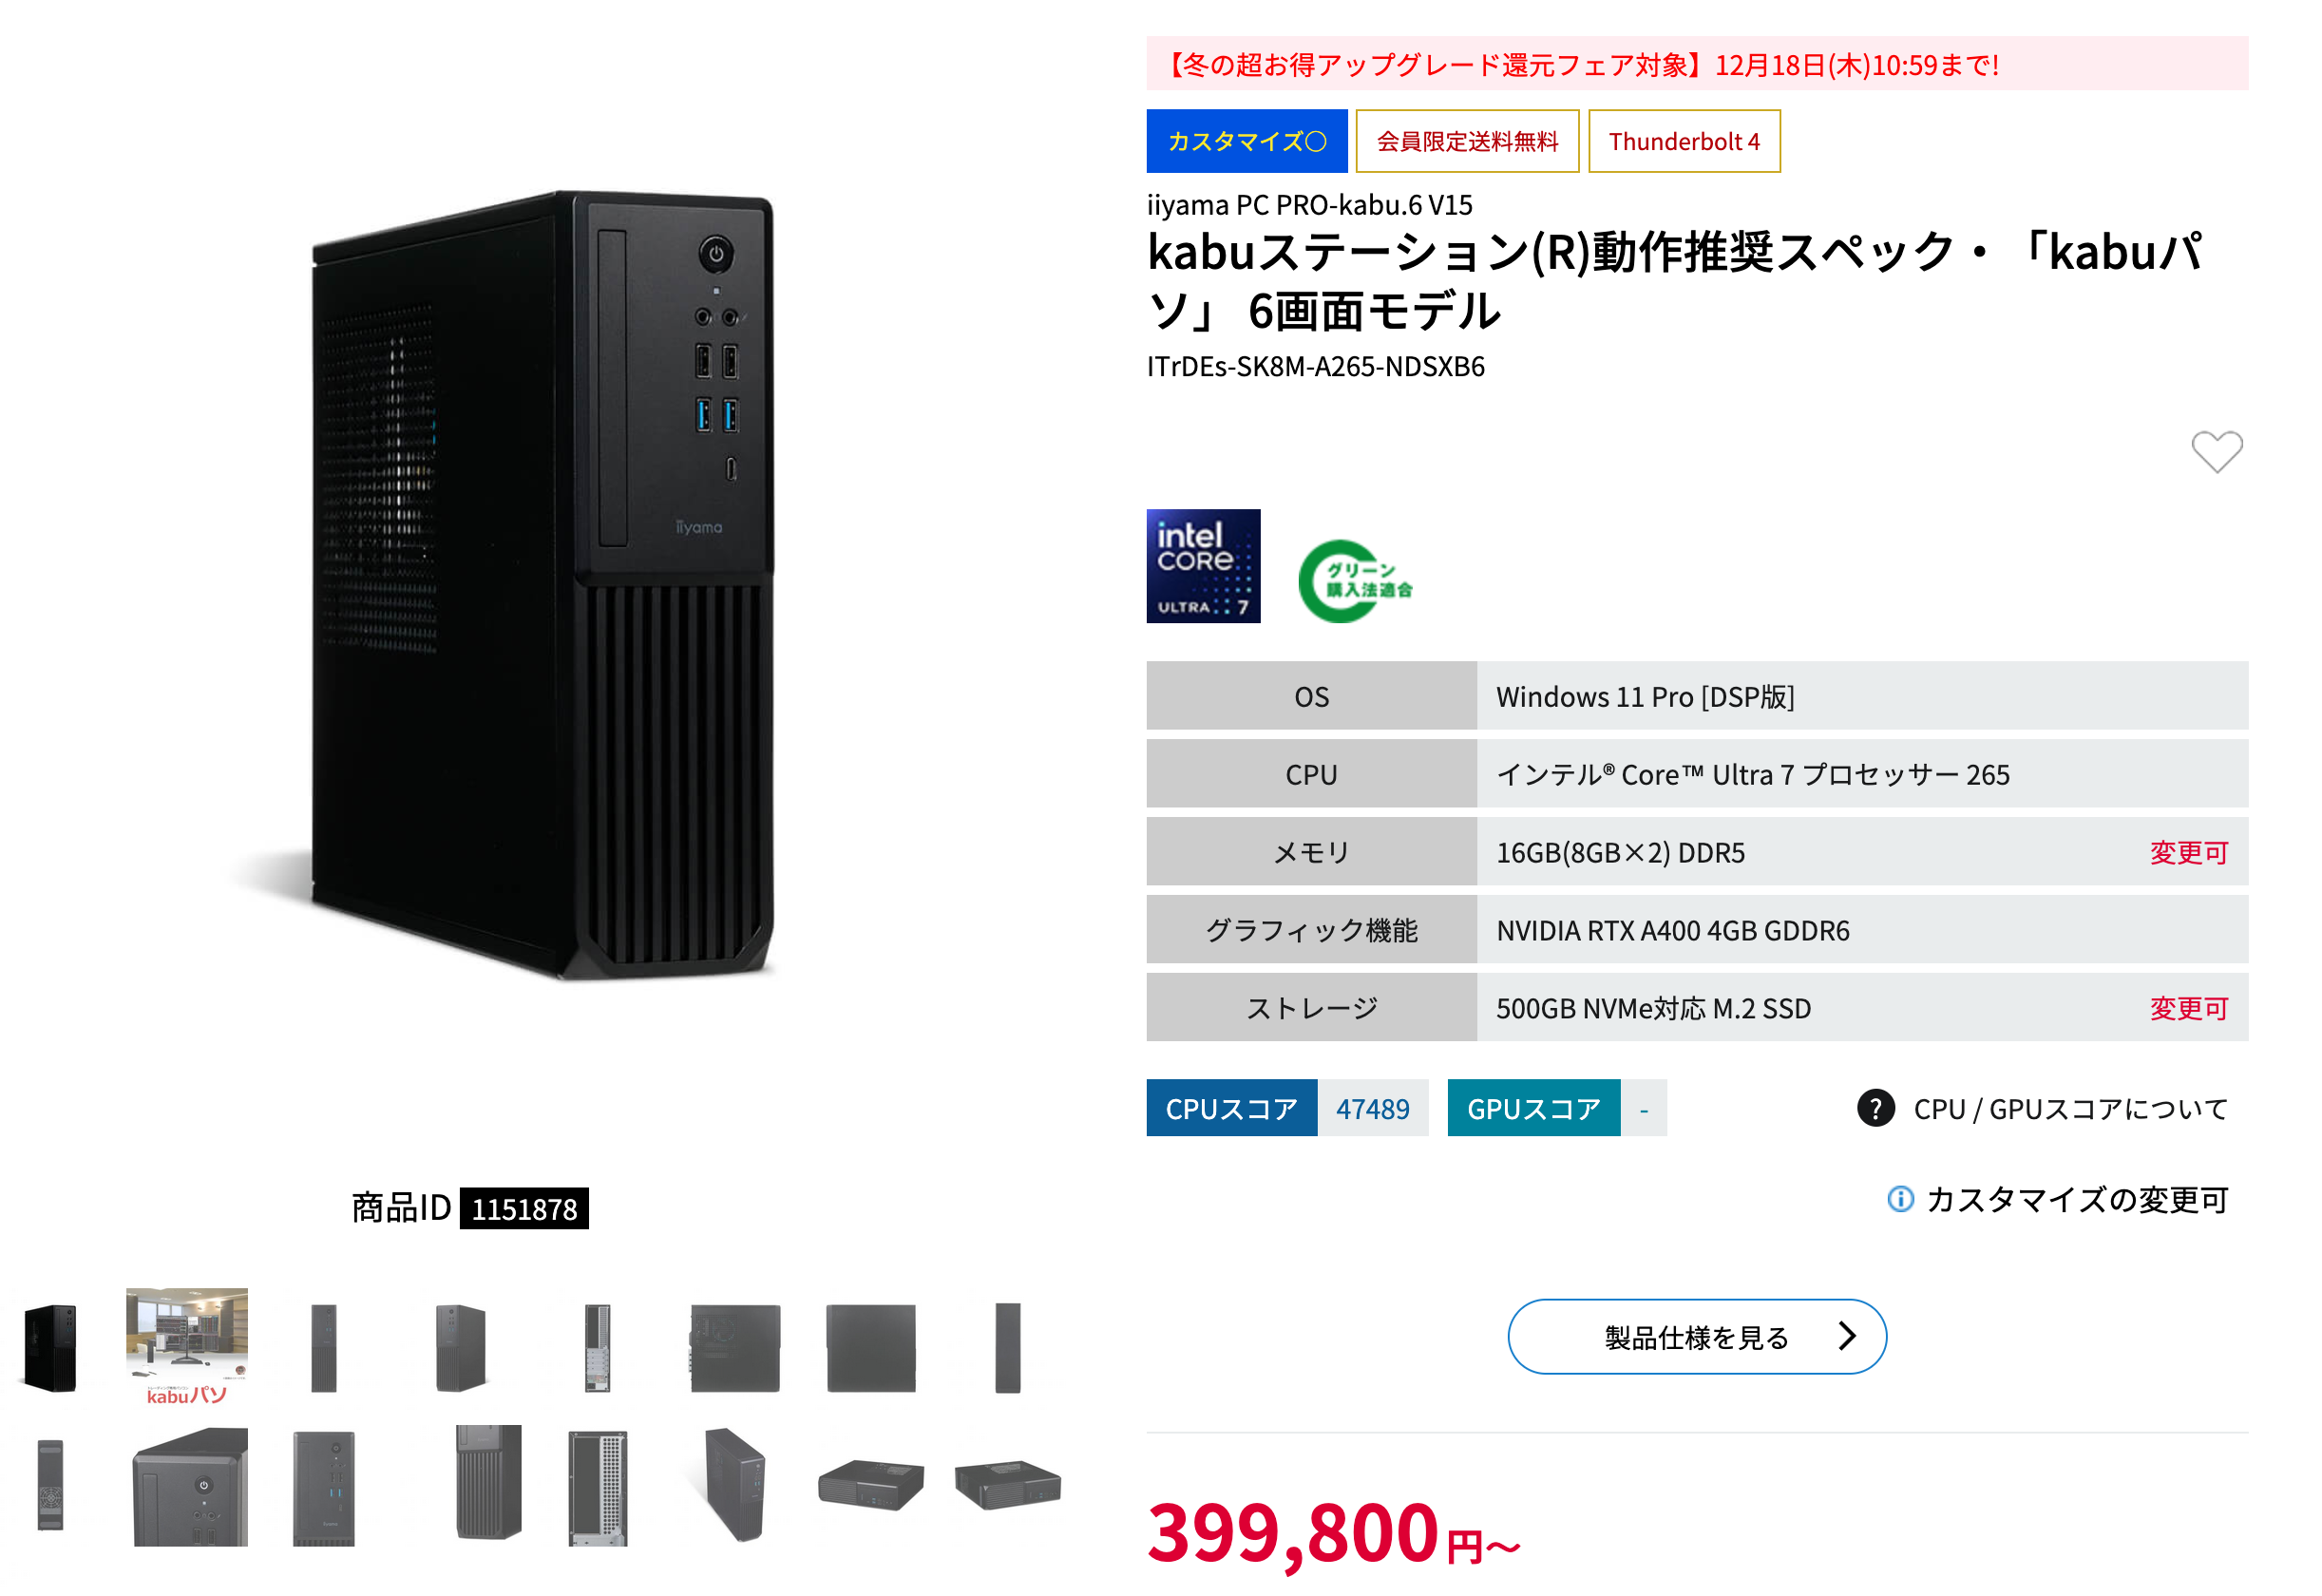Click 変更可 link in the メモリ row
Image resolution: width=2322 pixels, height=1596 pixels.
(2188, 852)
